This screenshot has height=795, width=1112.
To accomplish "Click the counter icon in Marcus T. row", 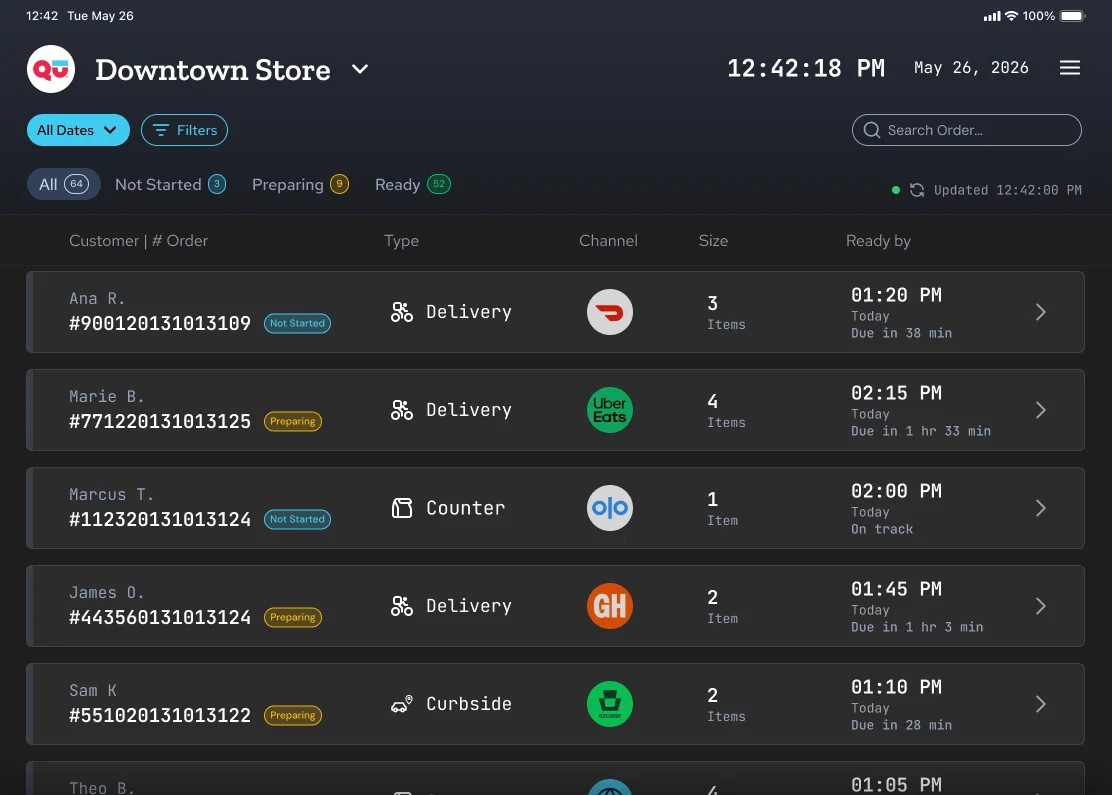I will click(402, 508).
